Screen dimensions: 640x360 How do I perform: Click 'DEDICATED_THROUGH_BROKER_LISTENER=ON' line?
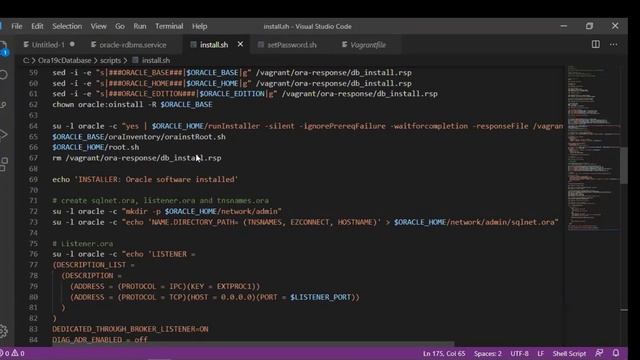pos(130,329)
